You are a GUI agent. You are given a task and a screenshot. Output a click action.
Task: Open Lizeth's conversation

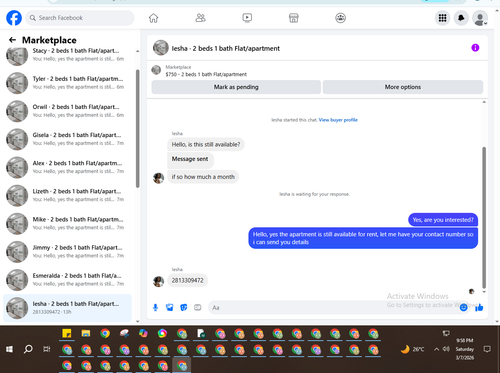click(67, 195)
